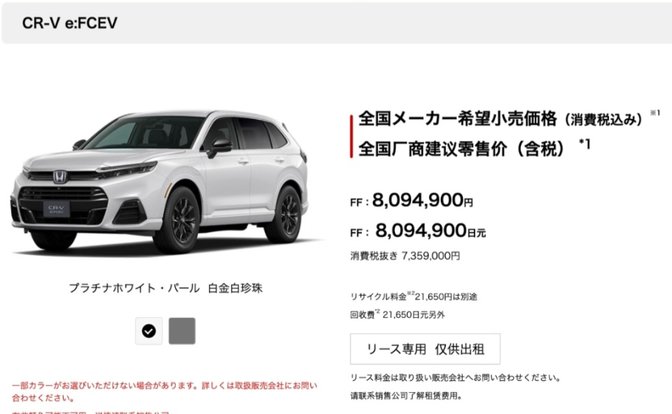The height and width of the screenshot is (414, 672).
Task: Select the gray body color swatch
Action: pyautogui.click(x=182, y=331)
